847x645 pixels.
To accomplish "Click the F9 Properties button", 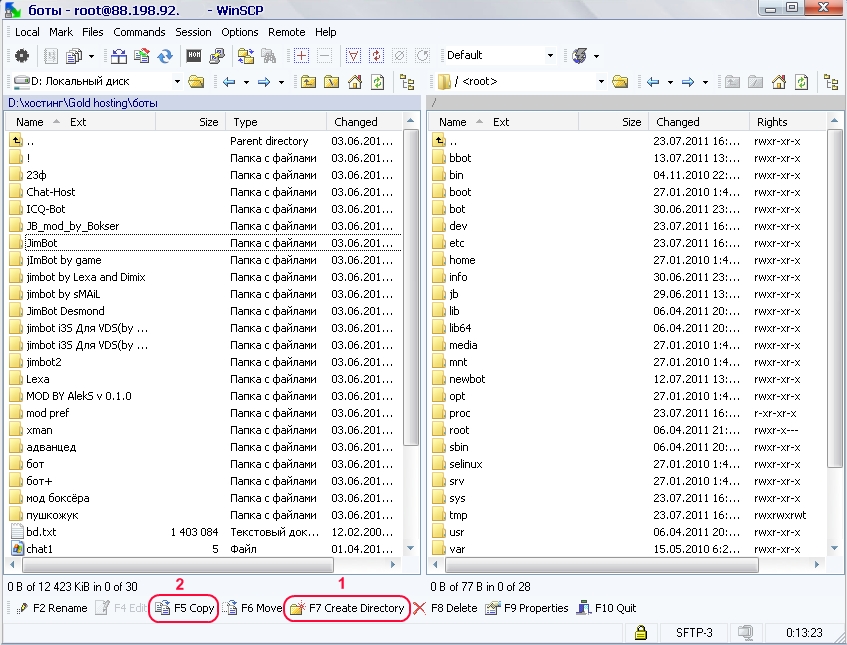I will (x=526, y=608).
